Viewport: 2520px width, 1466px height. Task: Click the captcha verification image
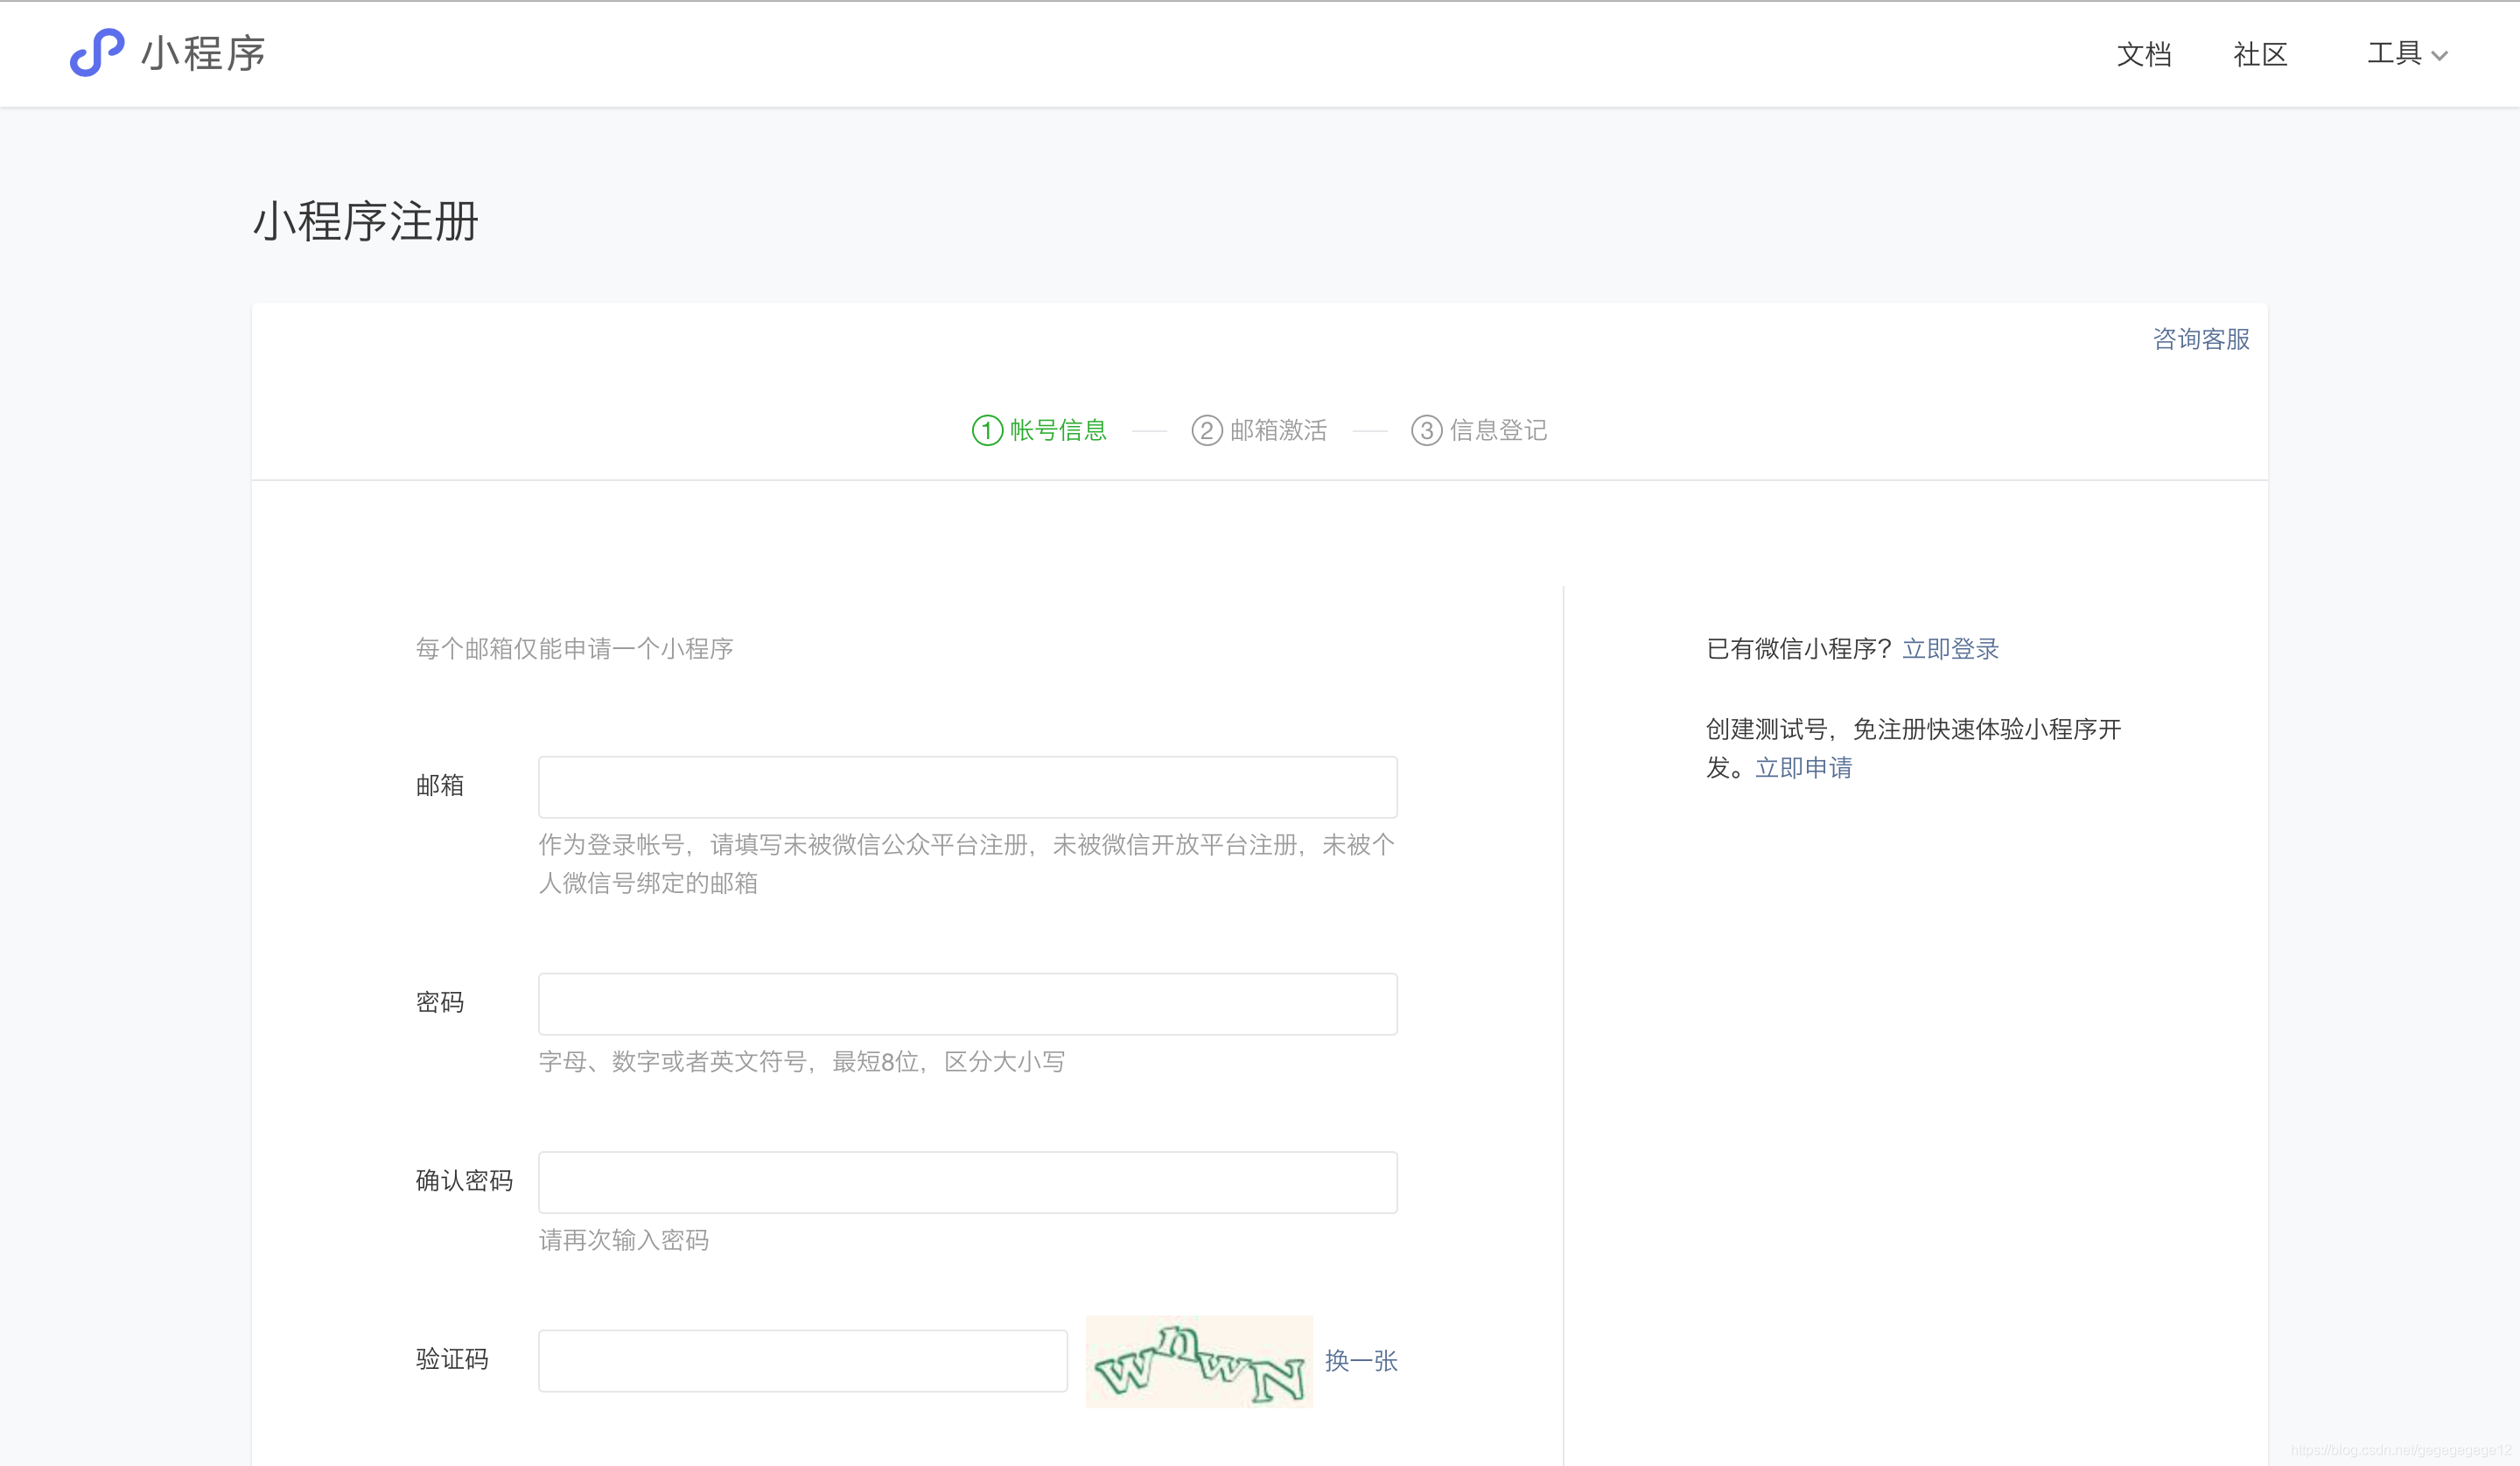pyautogui.click(x=1198, y=1361)
